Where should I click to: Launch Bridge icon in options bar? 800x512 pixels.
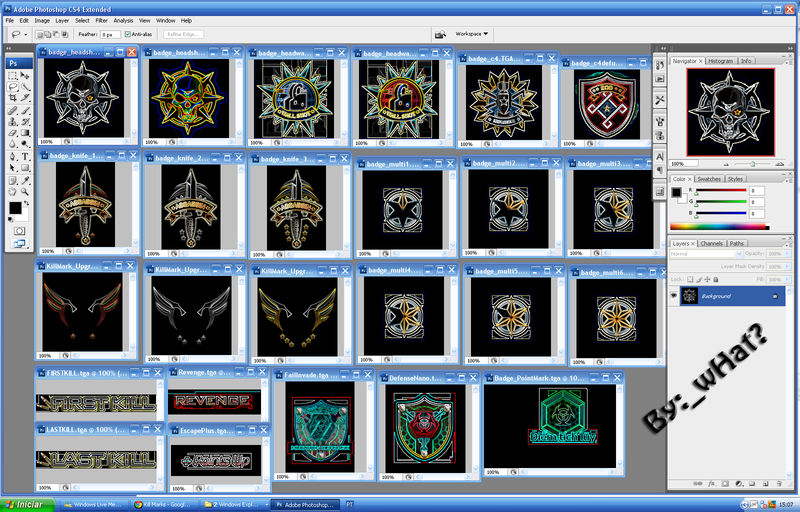(x=440, y=34)
